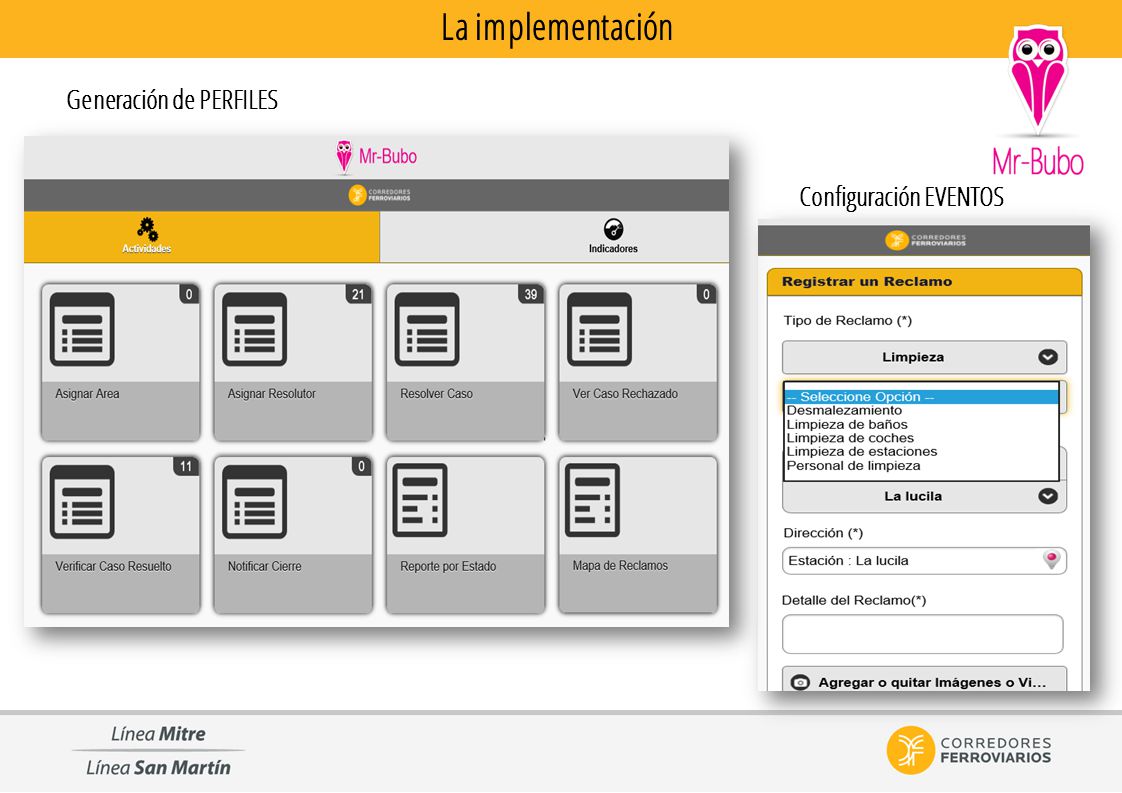
Task: Click the Notificar Cierre tile label
Action: tap(265, 566)
